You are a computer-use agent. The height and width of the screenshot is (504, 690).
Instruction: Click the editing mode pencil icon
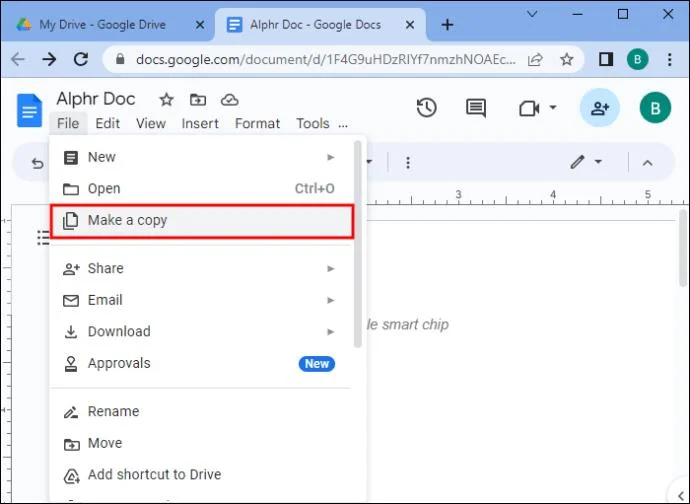577,162
